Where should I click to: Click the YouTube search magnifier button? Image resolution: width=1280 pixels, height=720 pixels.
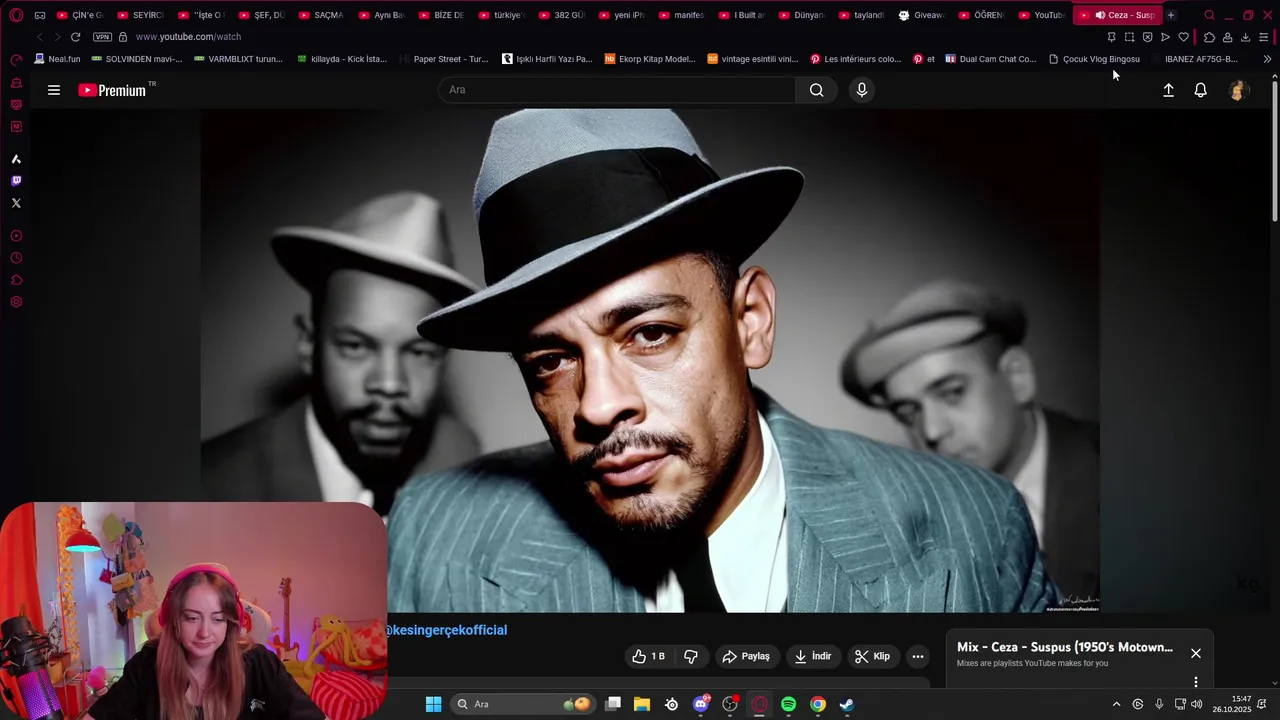pyautogui.click(x=817, y=90)
